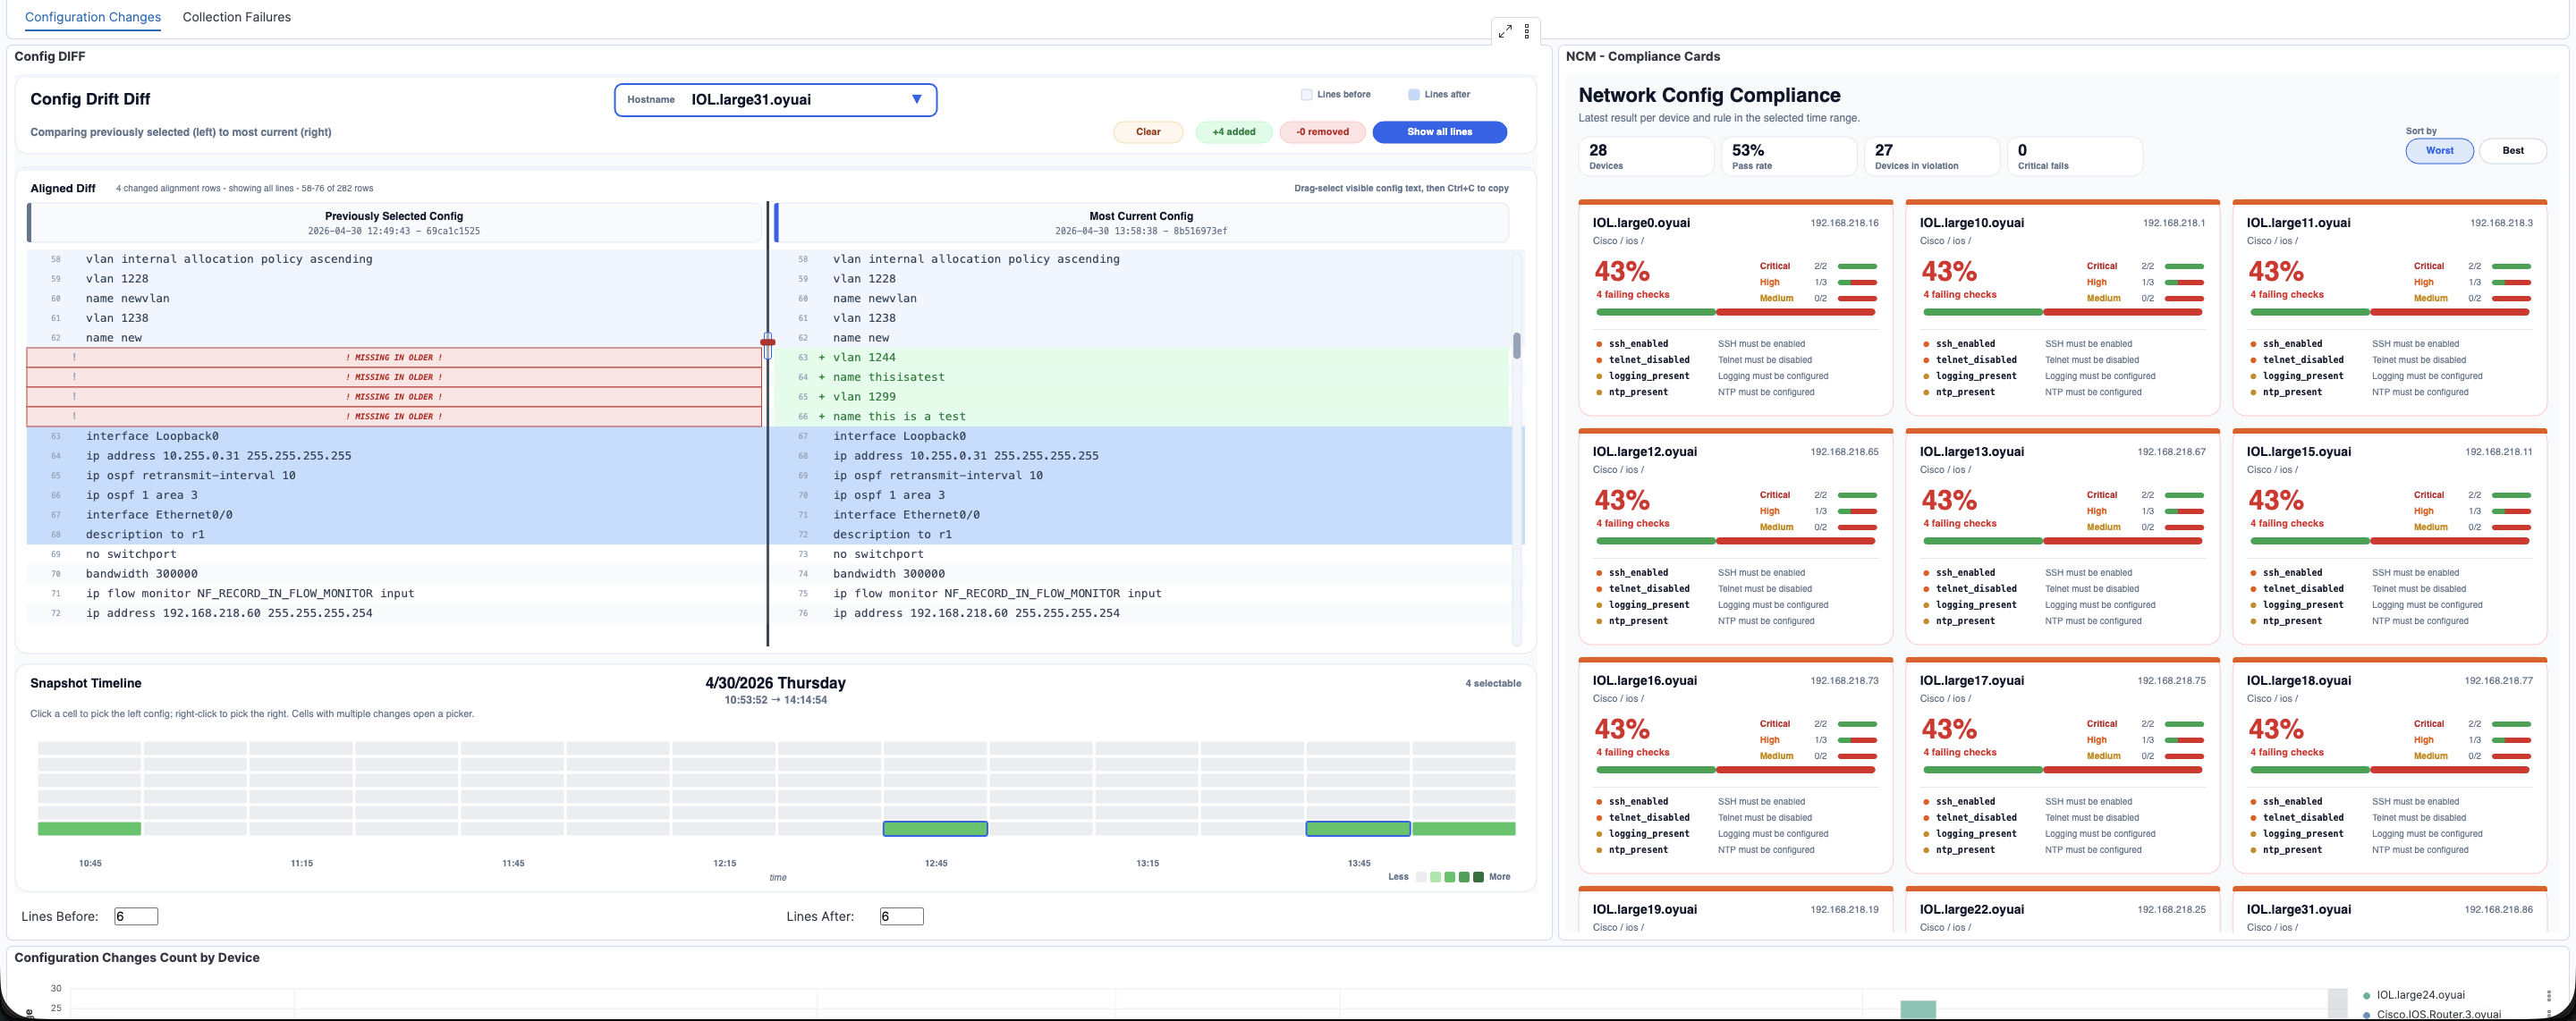
Task: Expand the Config DIFF panel to fullscreen
Action: pos(1505,32)
